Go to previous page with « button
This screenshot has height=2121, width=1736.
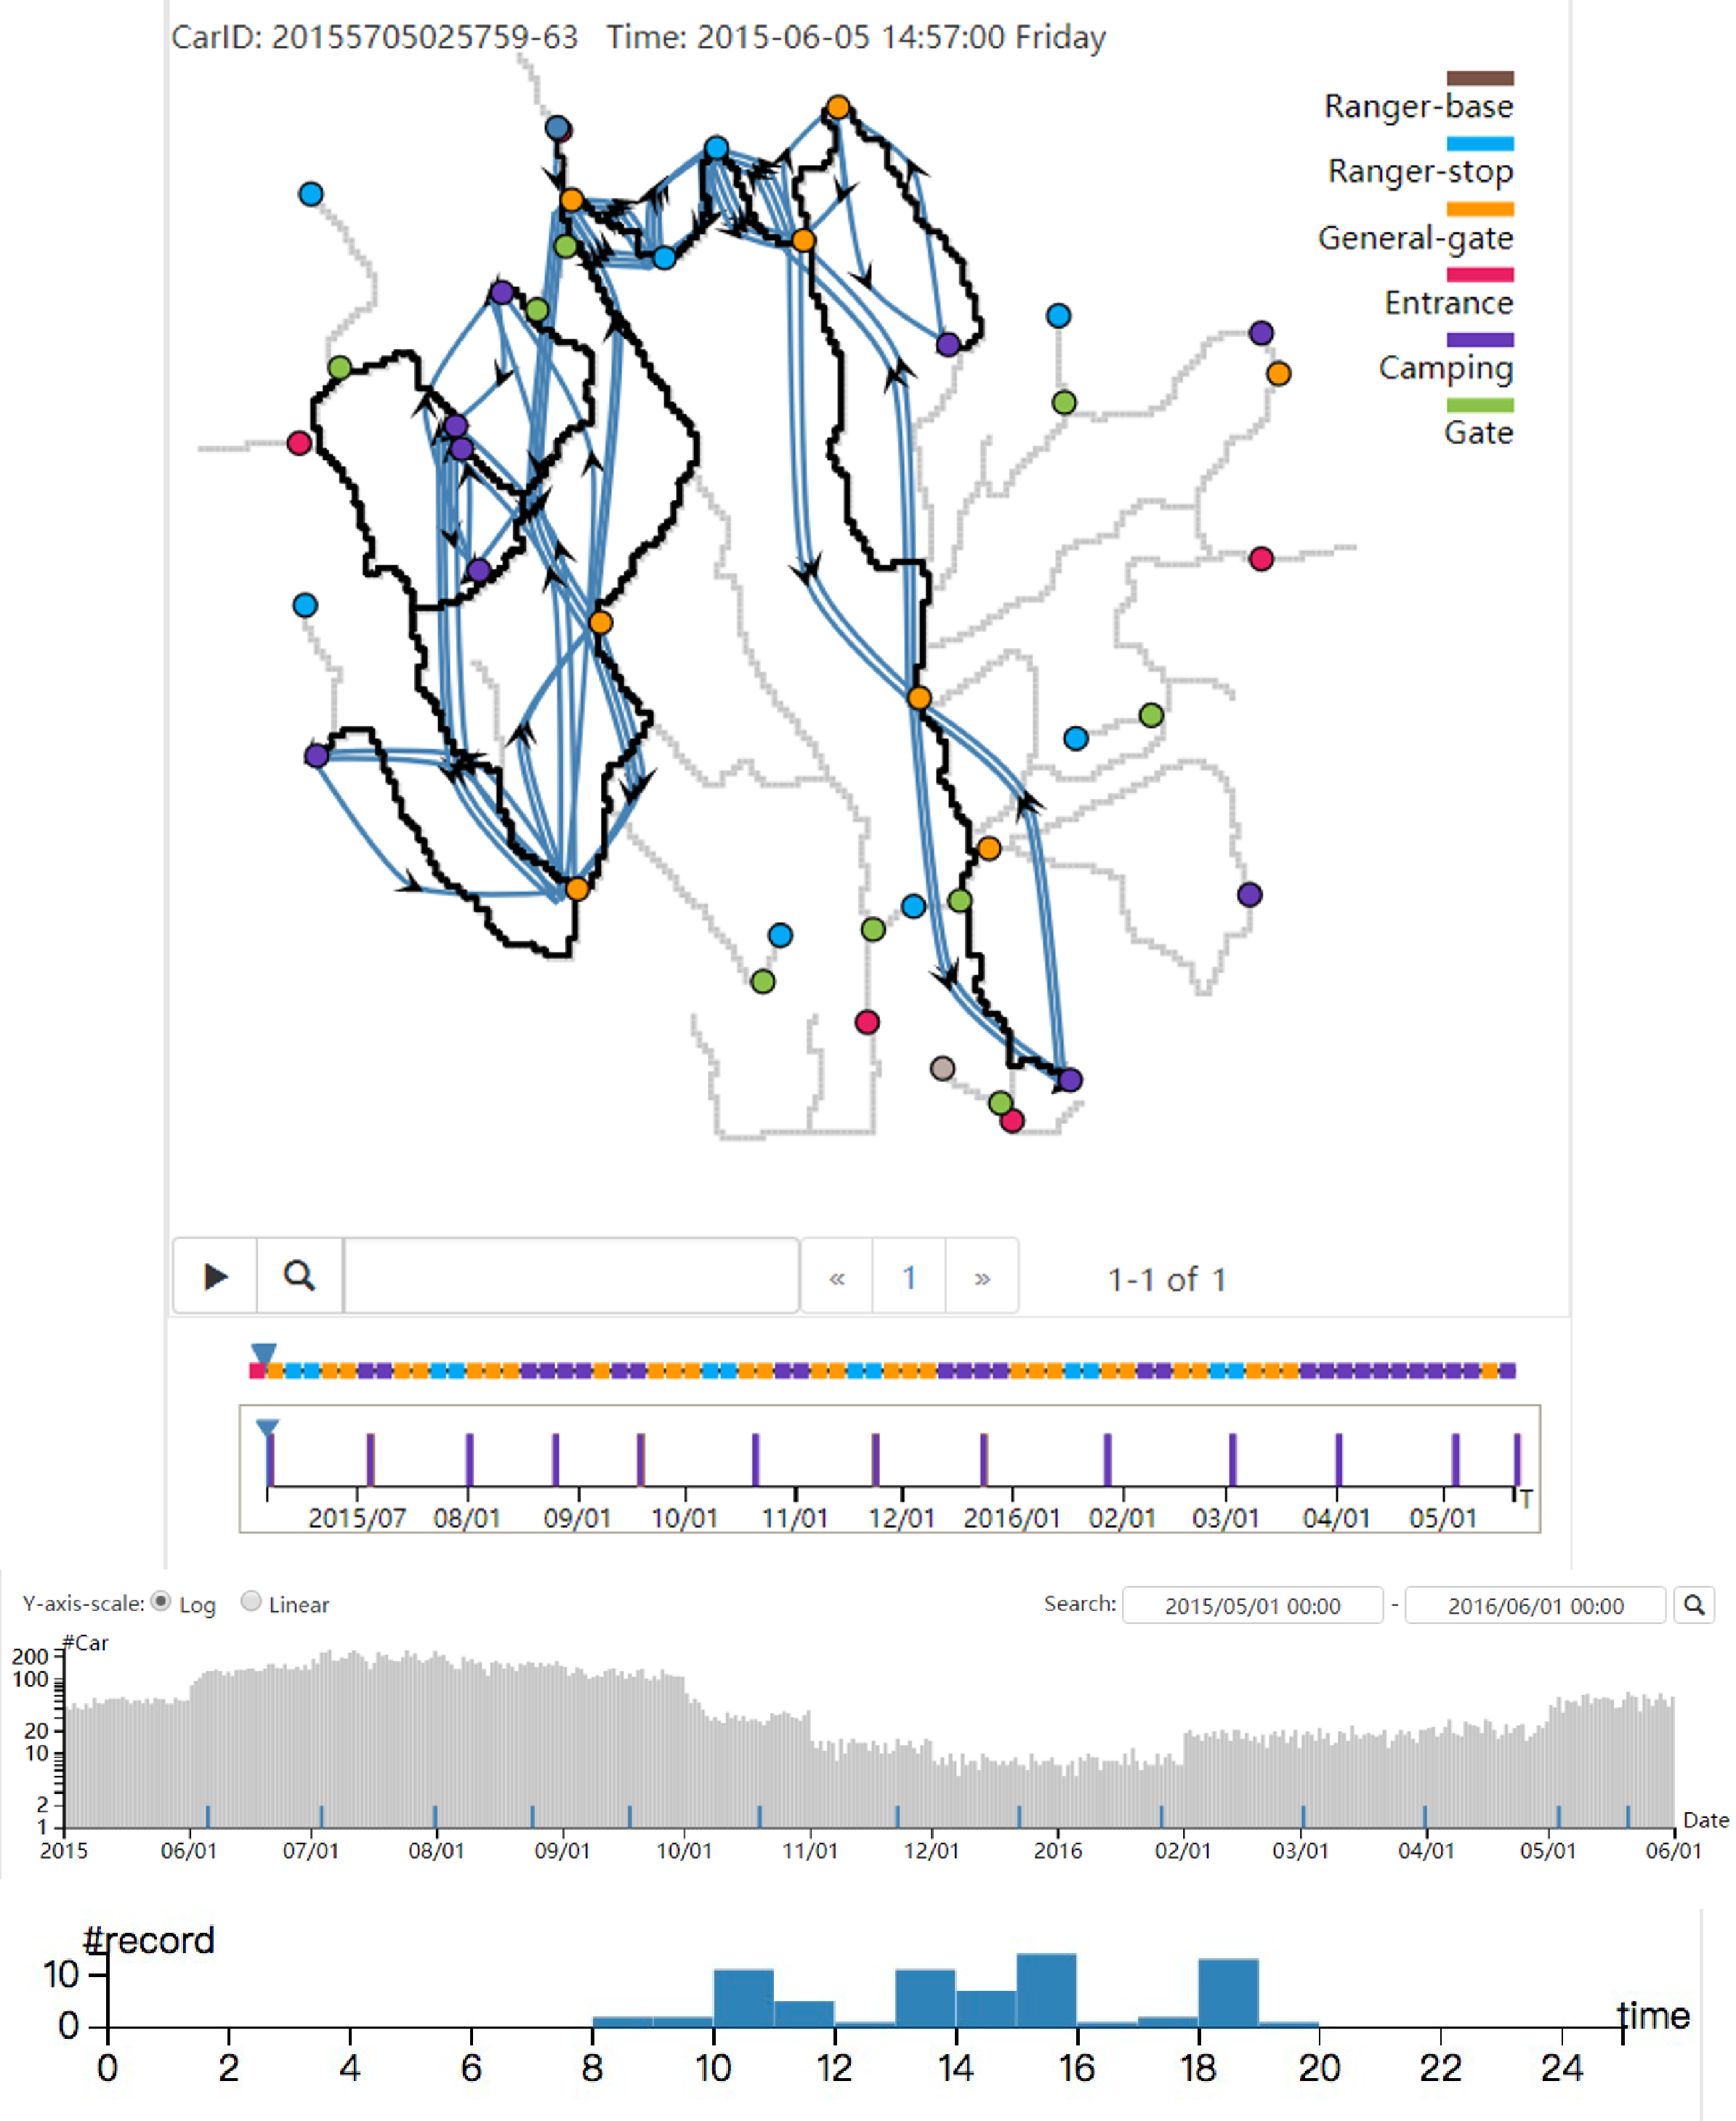[837, 1277]
